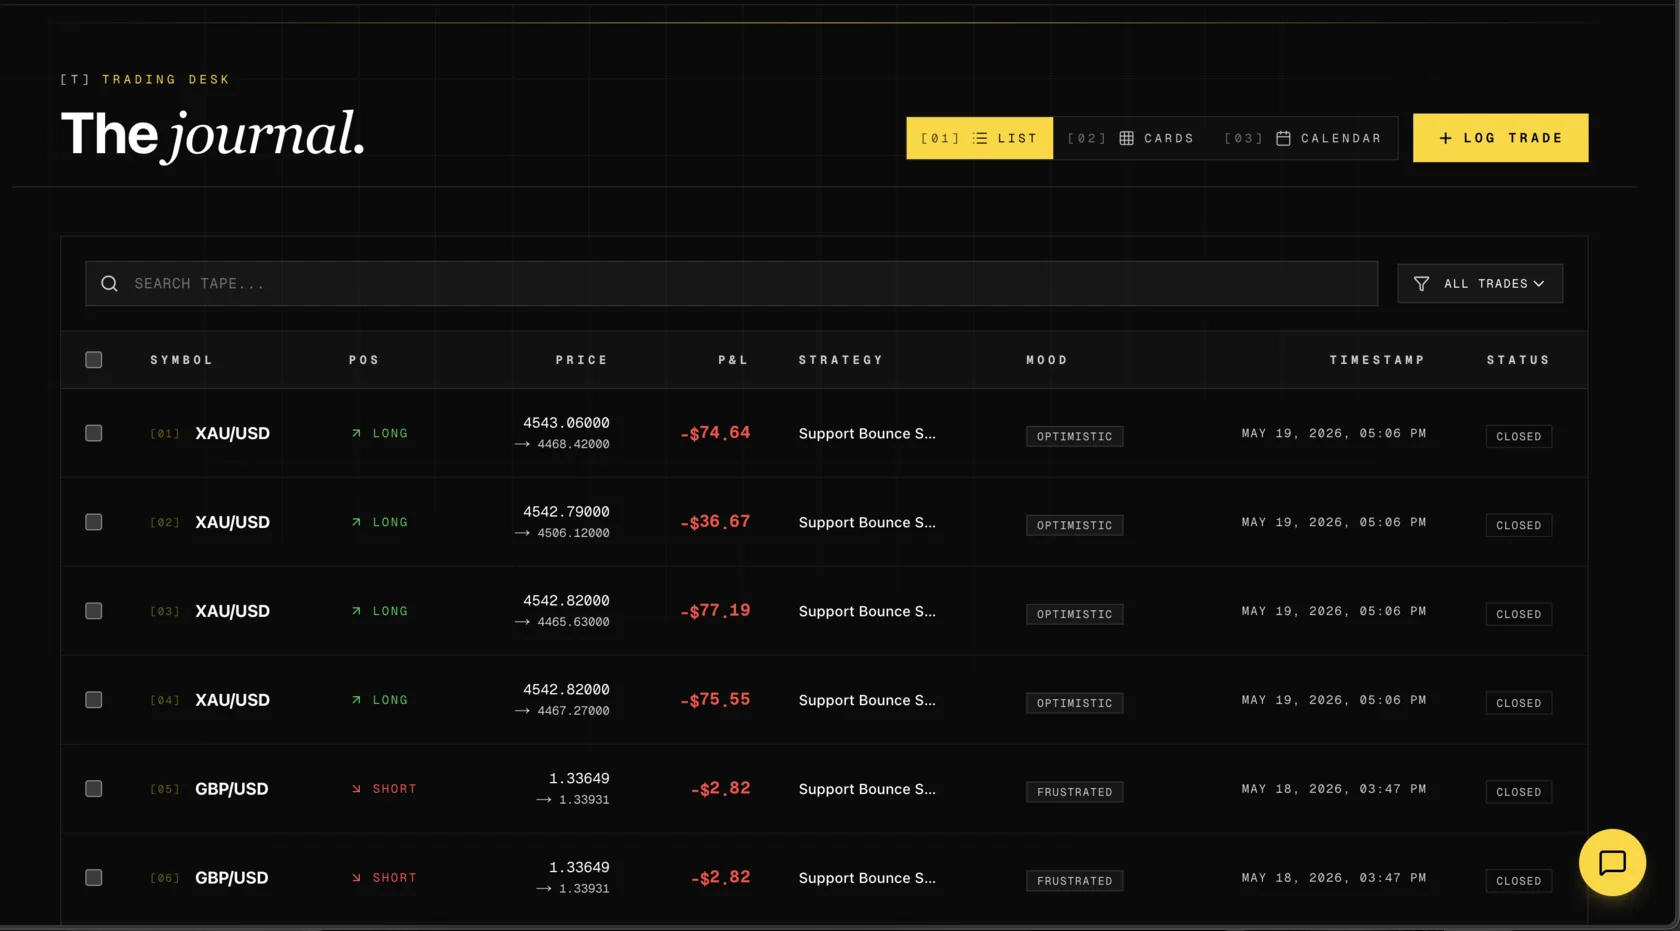1680x931 pixels.
Task: Click the short arrow icon in row 05
Action: (356, 789)
